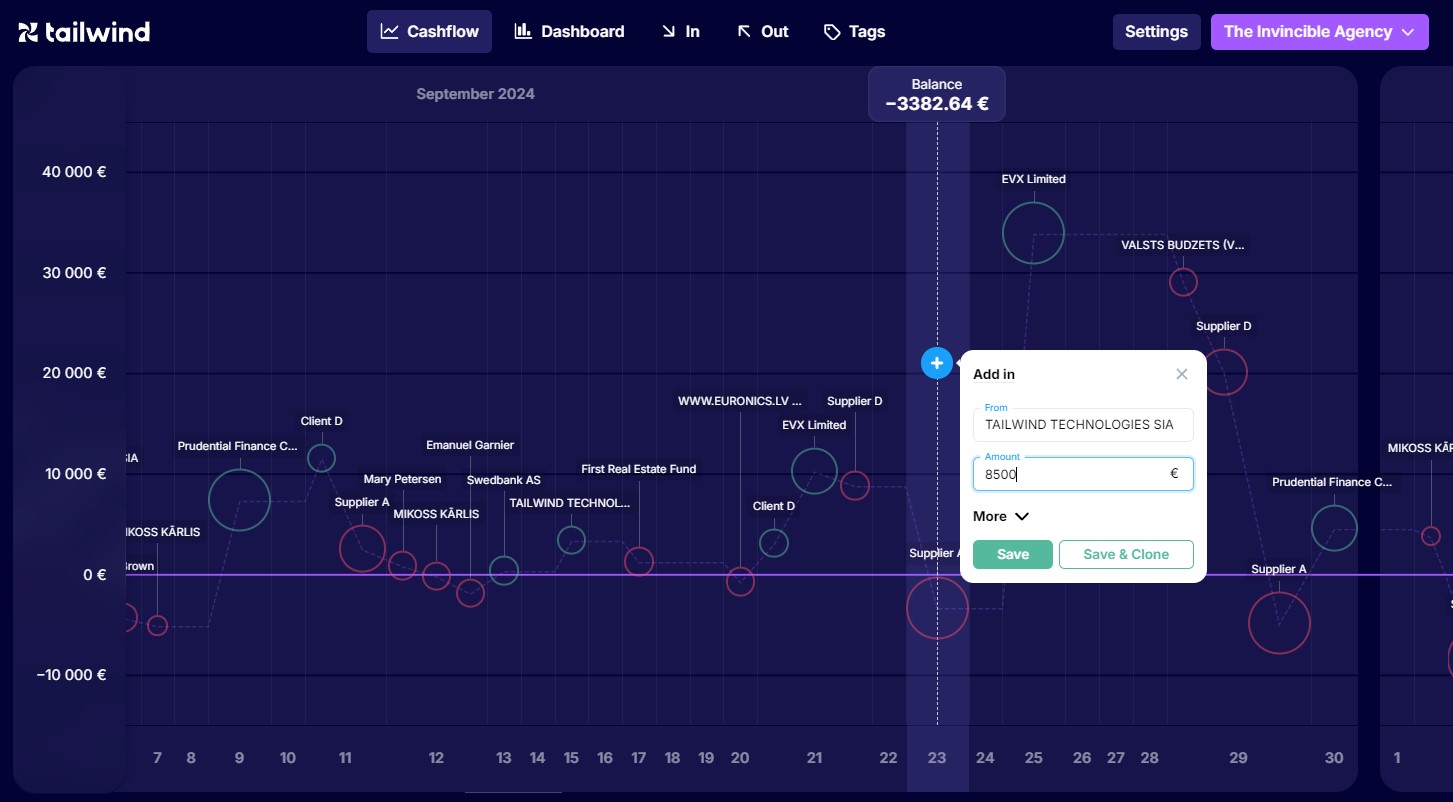
Task: Select the WWW.EURONICS.LV bubble
Action: coord(740,581)
